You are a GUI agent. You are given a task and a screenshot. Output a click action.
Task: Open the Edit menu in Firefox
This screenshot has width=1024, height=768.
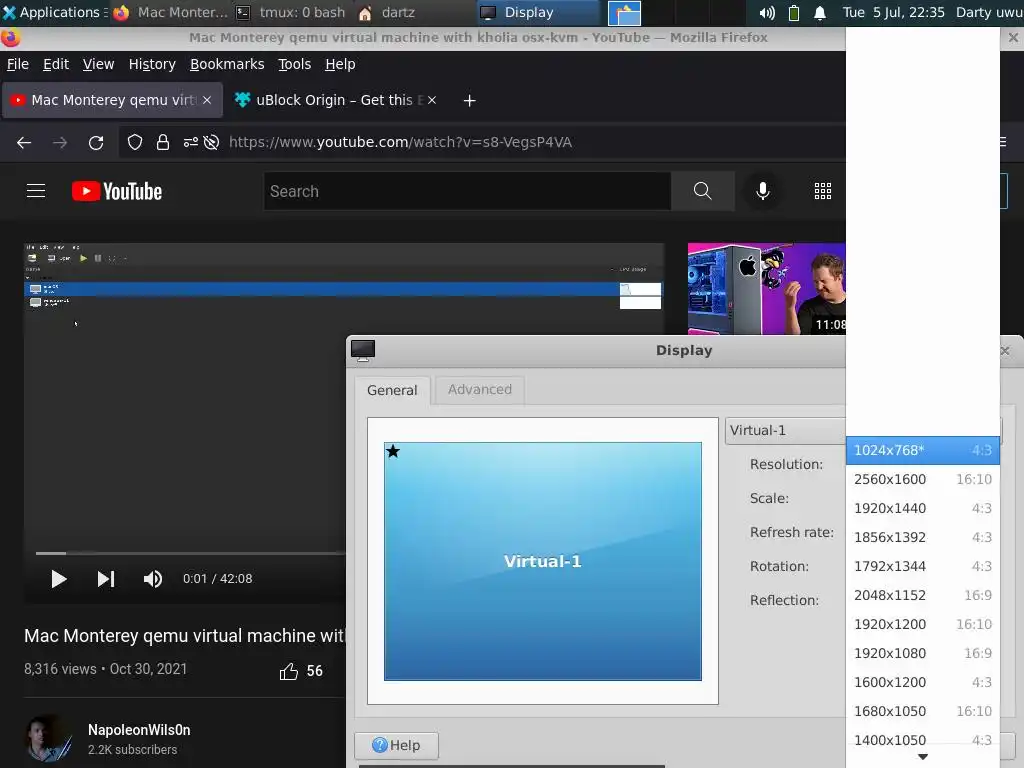tap(56, 64)
